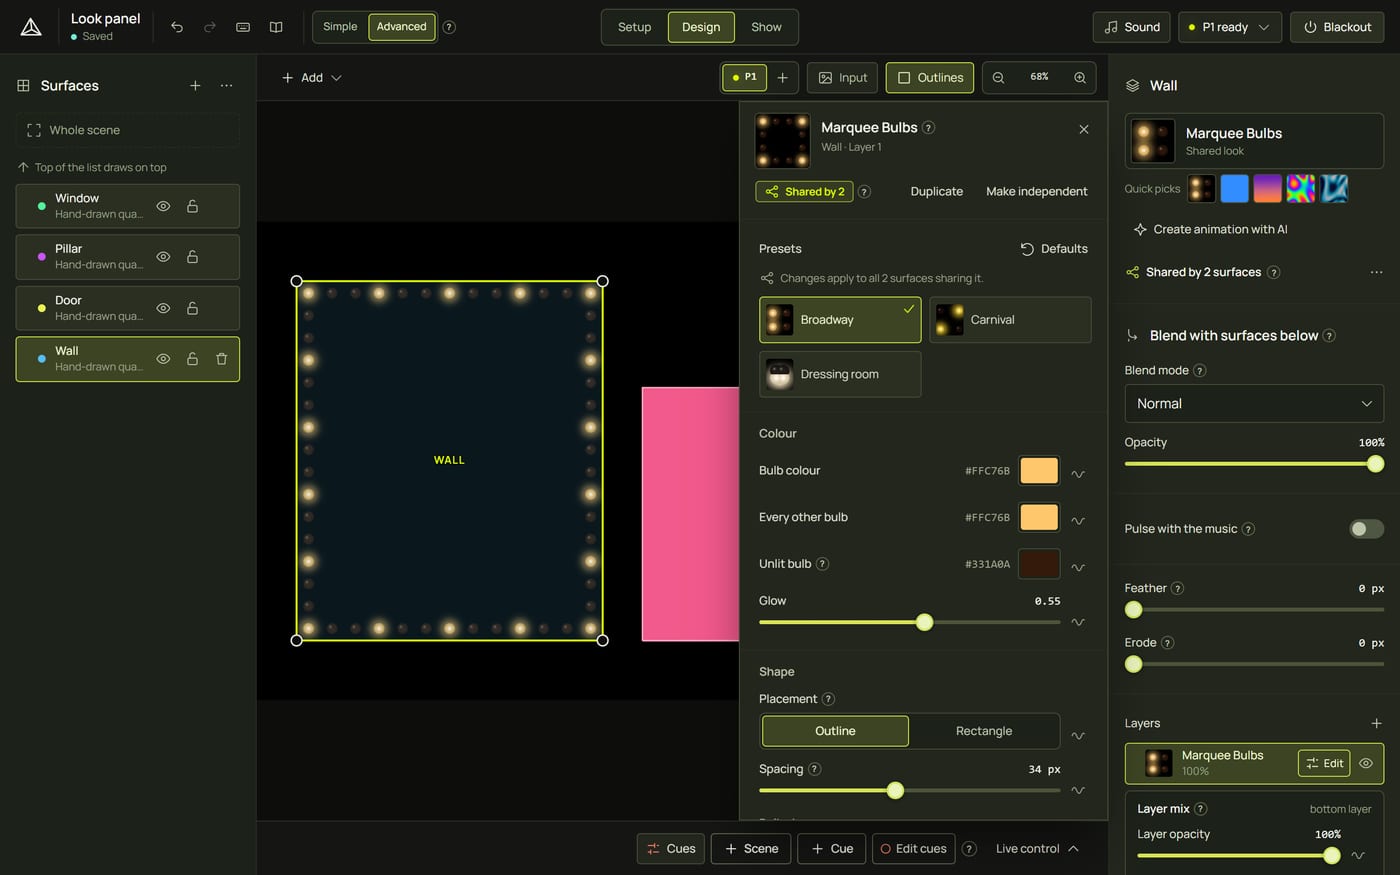Lock the Pillar surface
This screenshot has height=875, width=1400.
(x=192, y=257)
